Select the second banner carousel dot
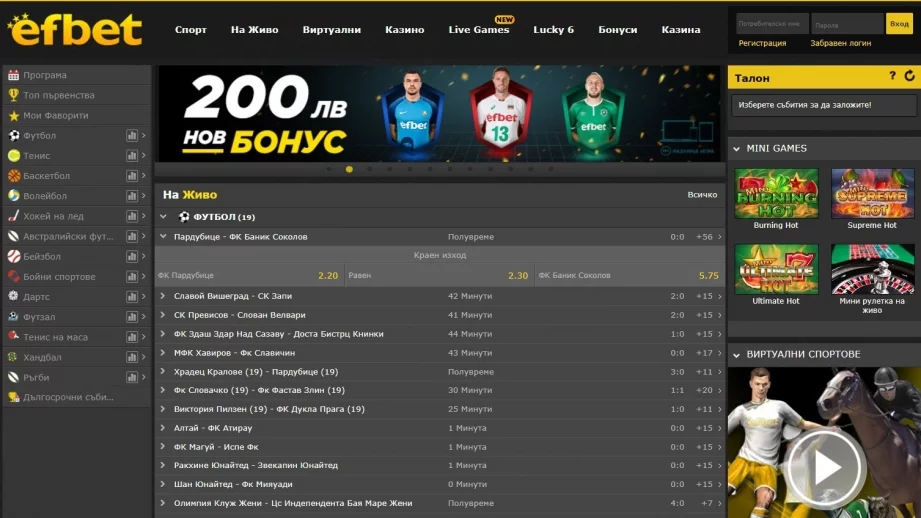 click(x=349, y=169)
